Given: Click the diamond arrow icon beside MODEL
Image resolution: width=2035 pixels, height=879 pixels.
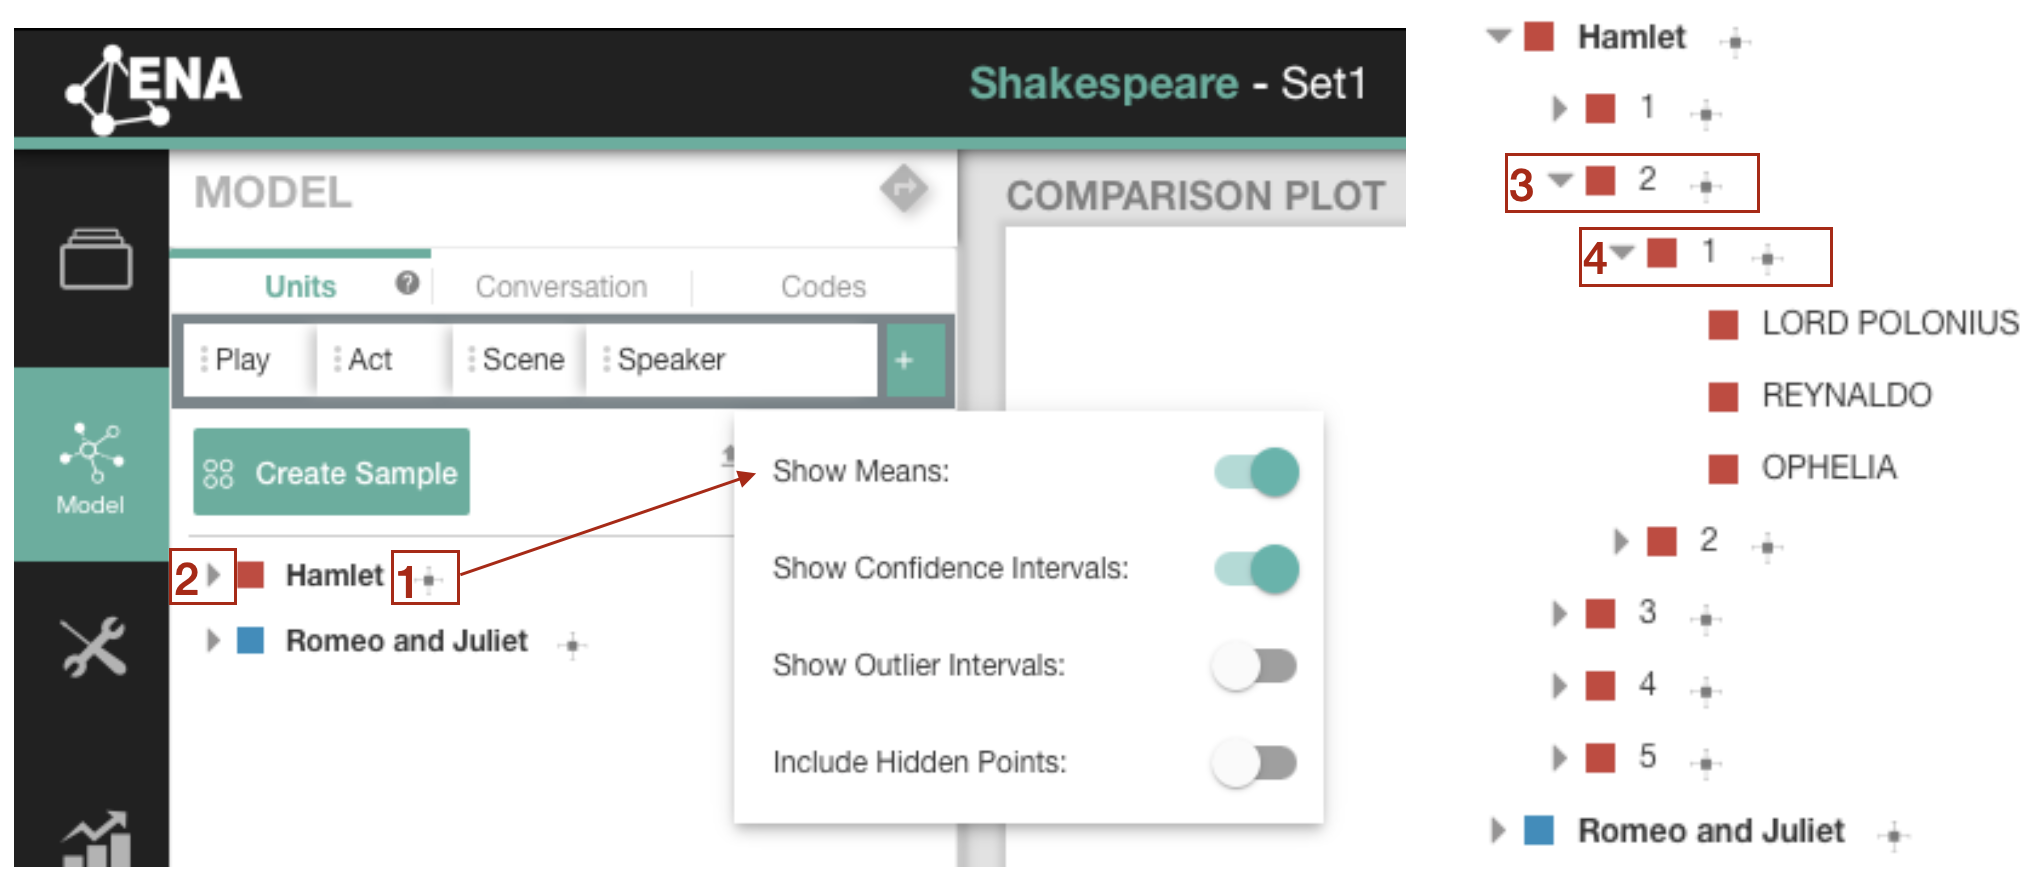Looking at the screenshot, I should pos(903,188).
